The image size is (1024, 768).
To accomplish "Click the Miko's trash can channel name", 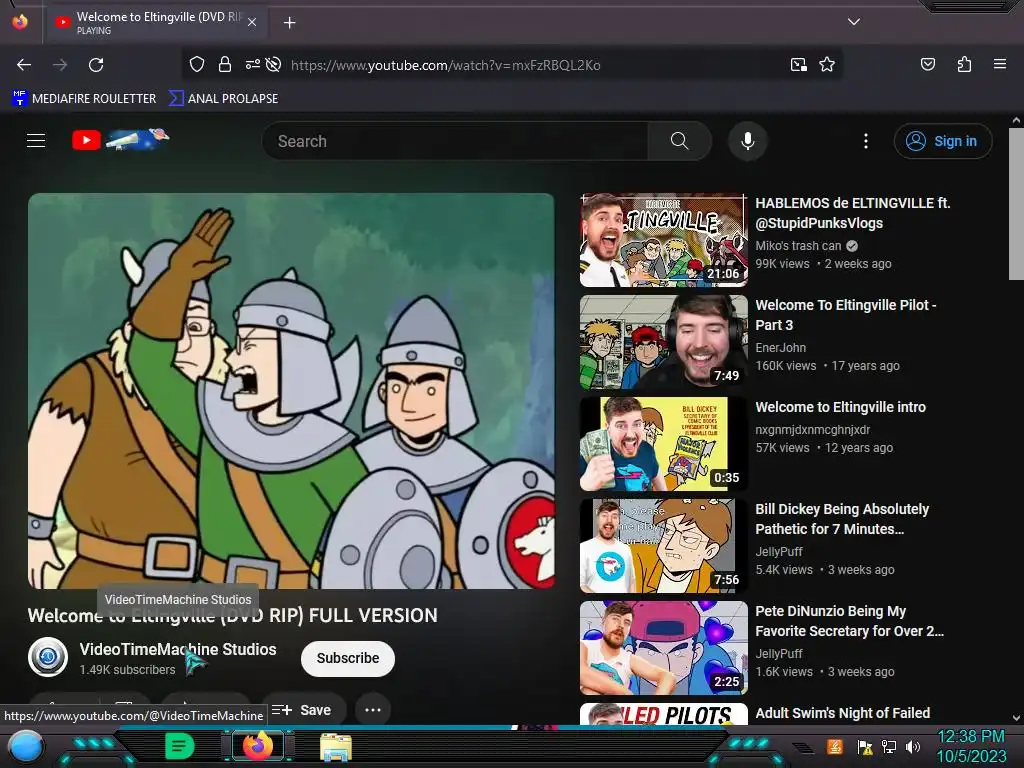I will point(798,246).
